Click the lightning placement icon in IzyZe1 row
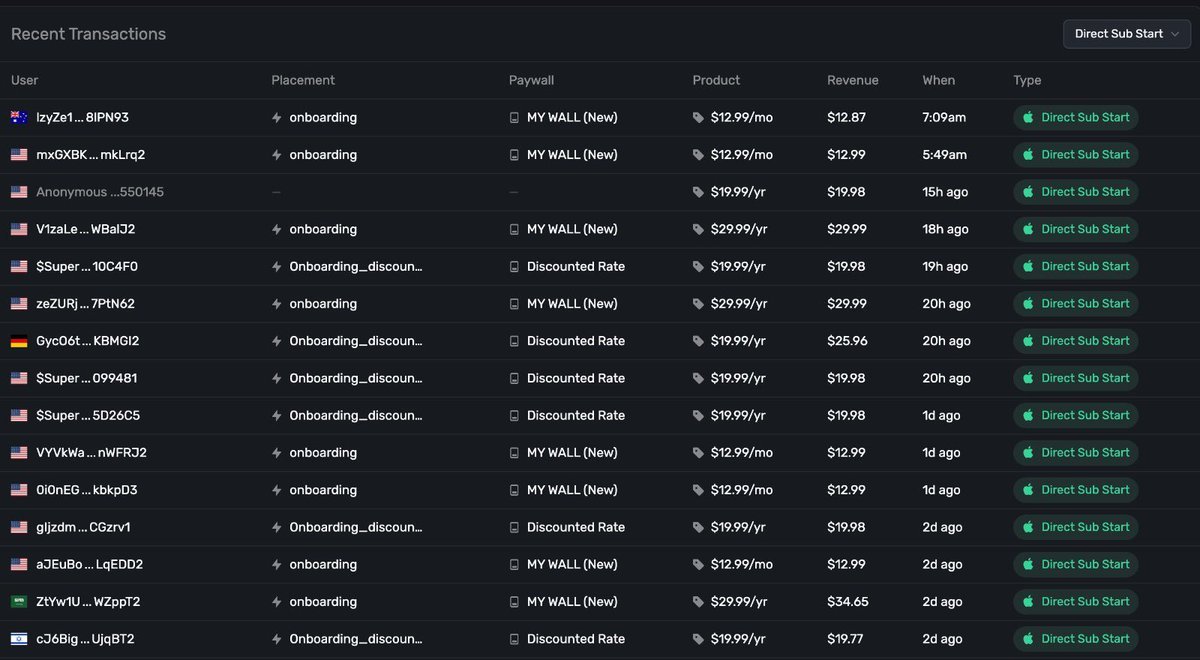 277,117
